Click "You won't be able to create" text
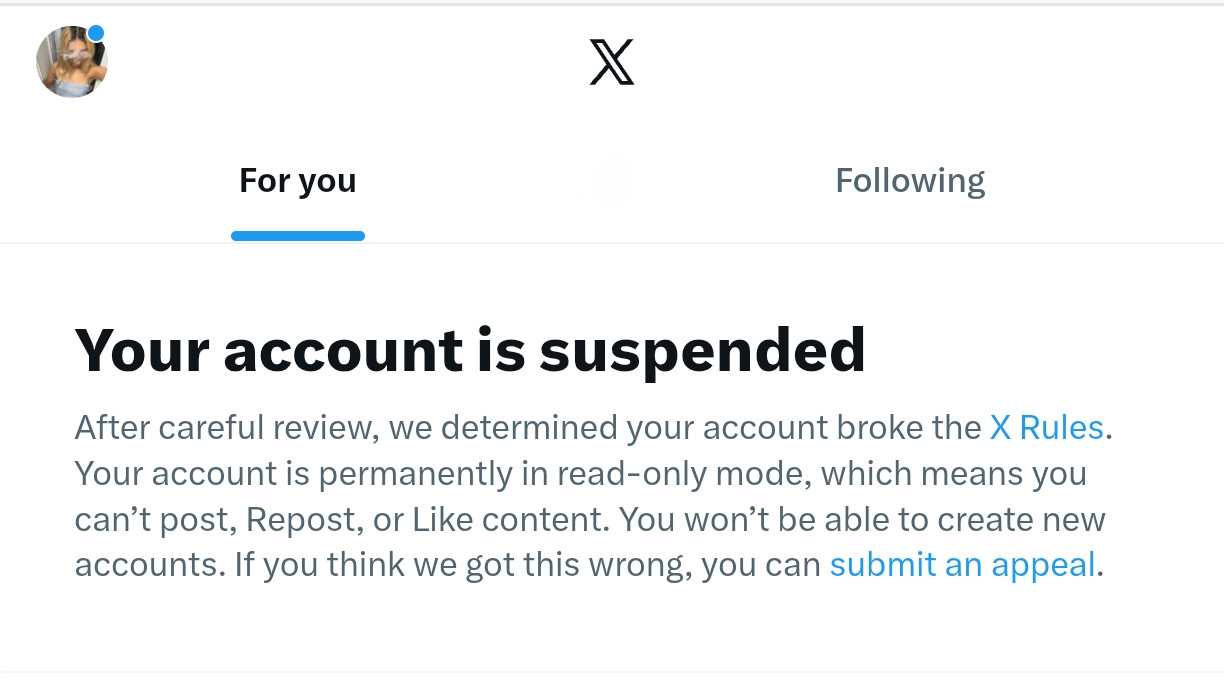Image resolution: width=1224 pixels, height=688 pixels. point(800,520)
